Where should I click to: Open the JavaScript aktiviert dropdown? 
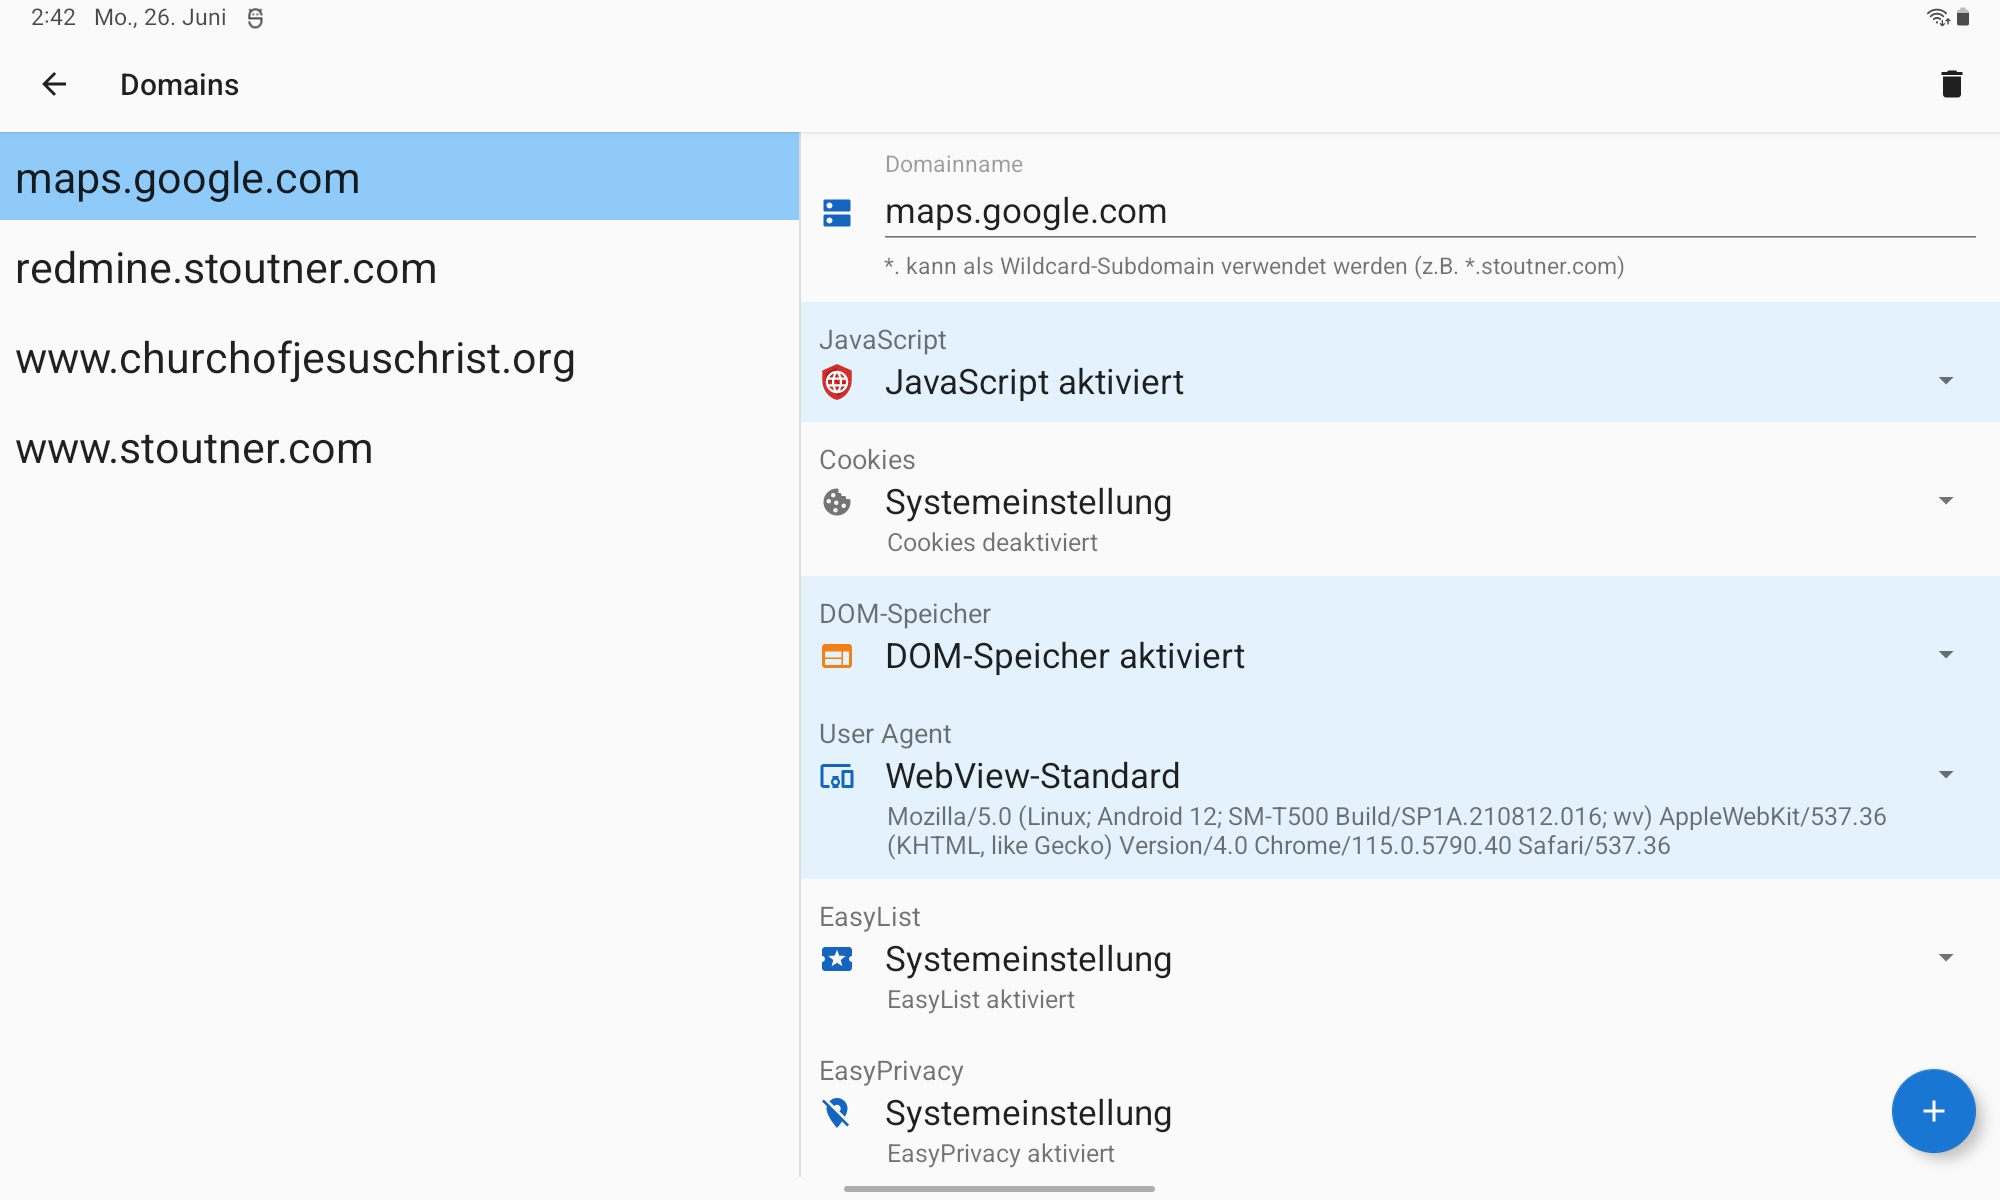pos(1945,381)
